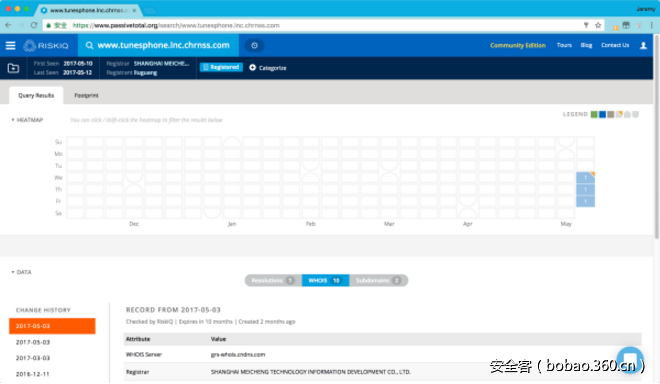Collapse the HEATMAP section

13,120
